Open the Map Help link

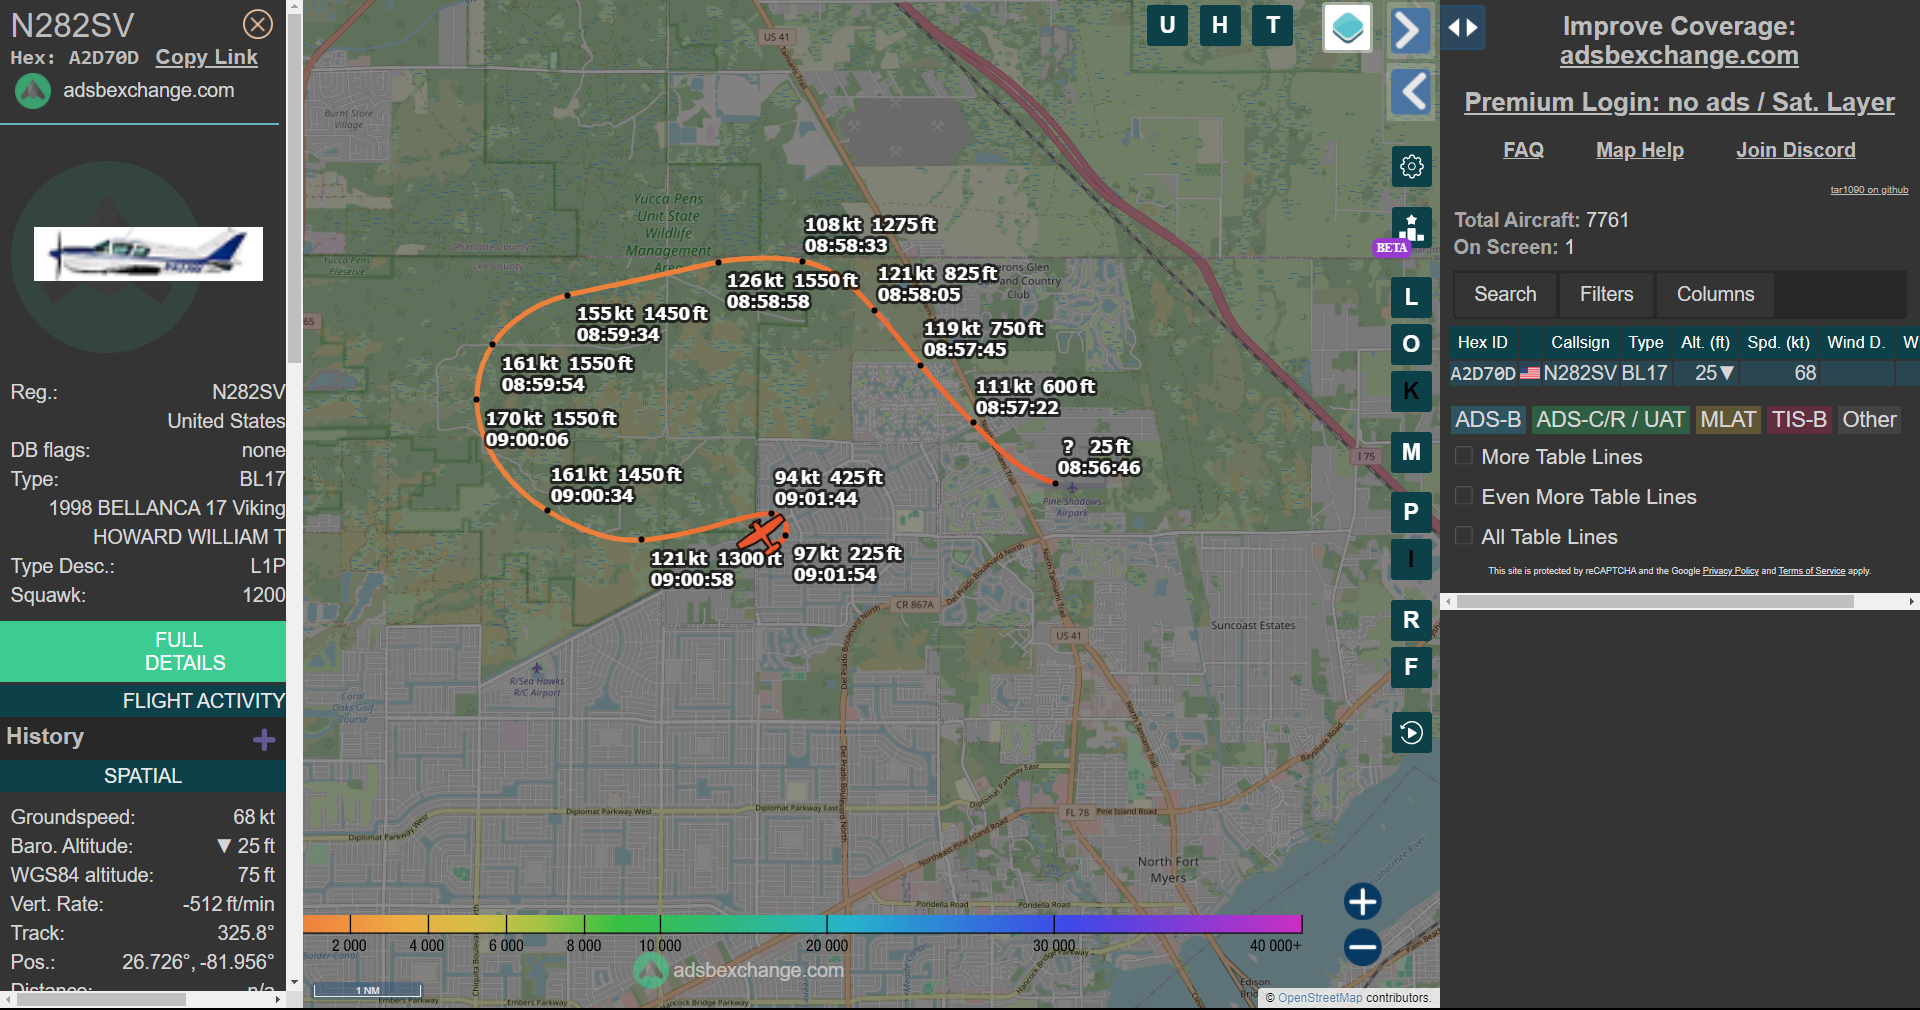[1640, 150]
